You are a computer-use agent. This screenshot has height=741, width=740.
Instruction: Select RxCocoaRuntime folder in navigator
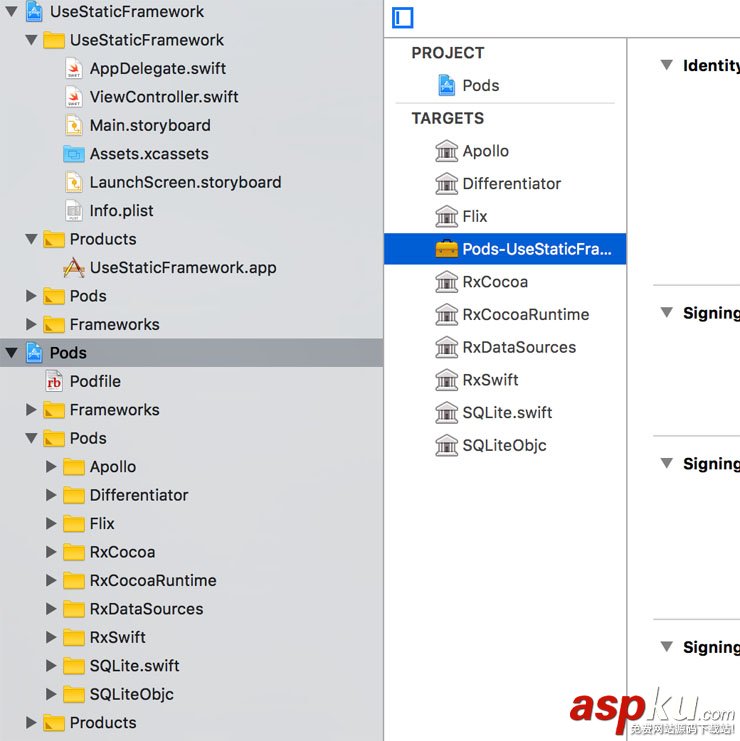tap(153, 580)
